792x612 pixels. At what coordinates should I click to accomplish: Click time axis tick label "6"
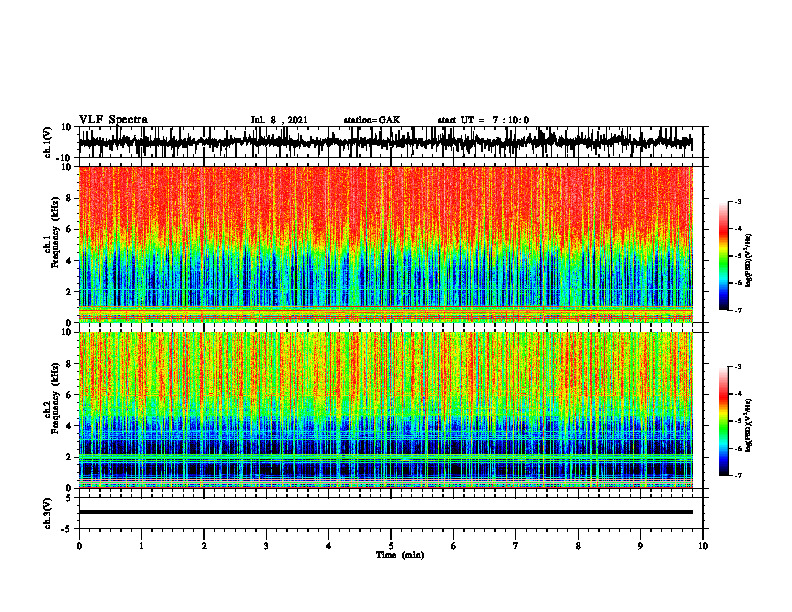454,546
